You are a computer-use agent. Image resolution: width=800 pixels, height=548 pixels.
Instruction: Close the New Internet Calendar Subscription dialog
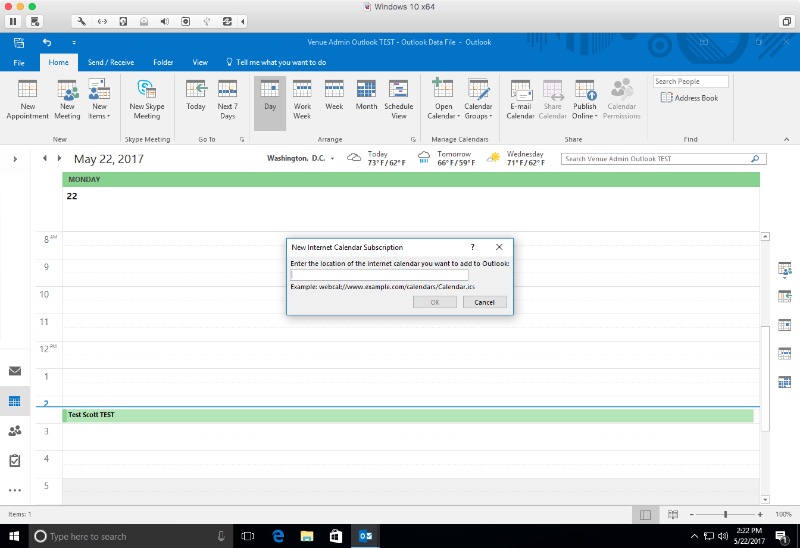(499, 247)
